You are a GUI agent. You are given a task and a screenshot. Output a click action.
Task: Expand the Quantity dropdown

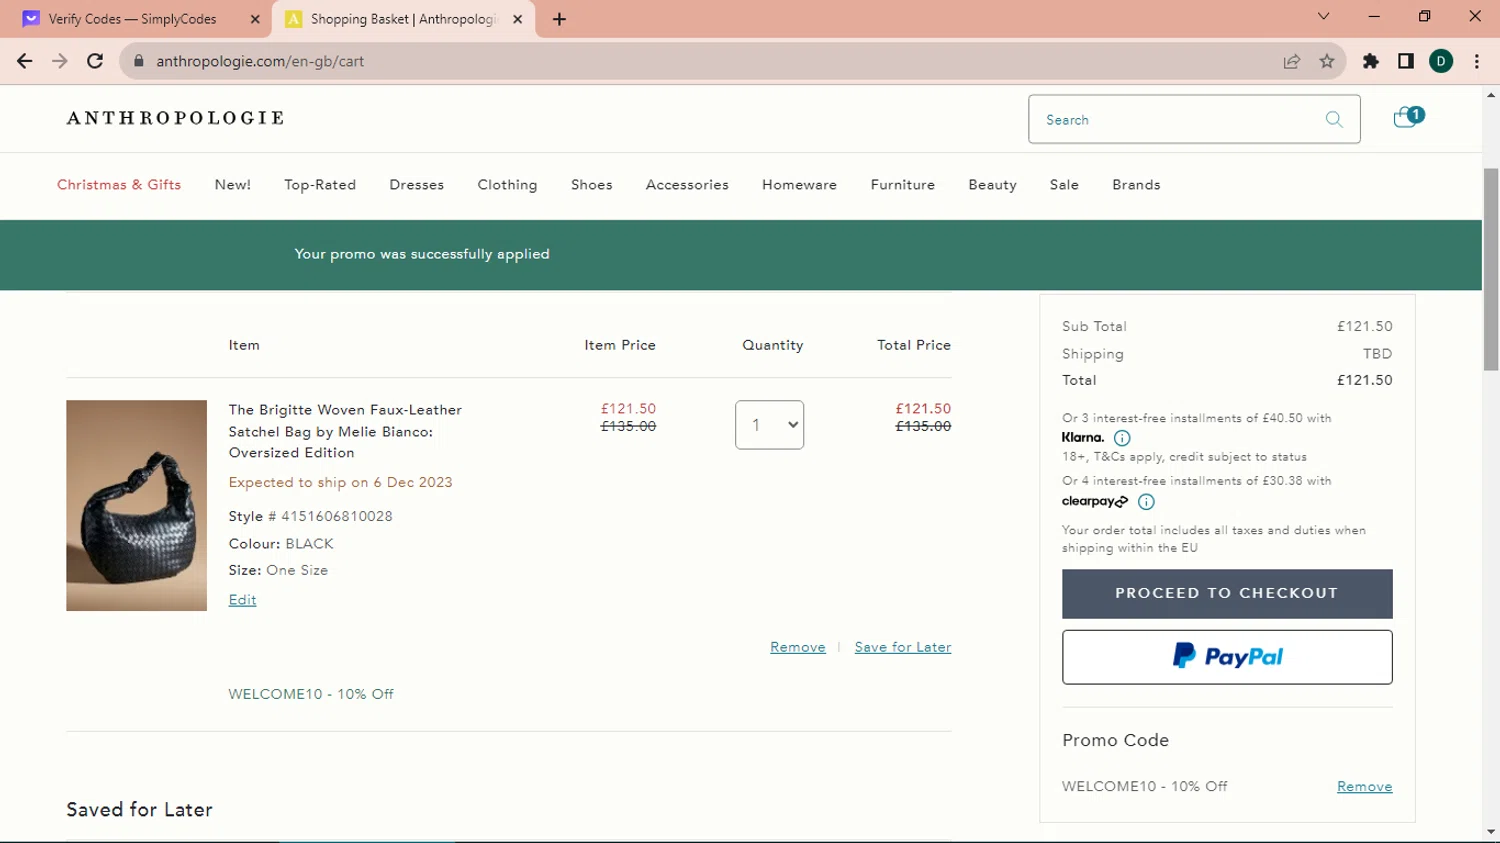click(x=769, y=425)
